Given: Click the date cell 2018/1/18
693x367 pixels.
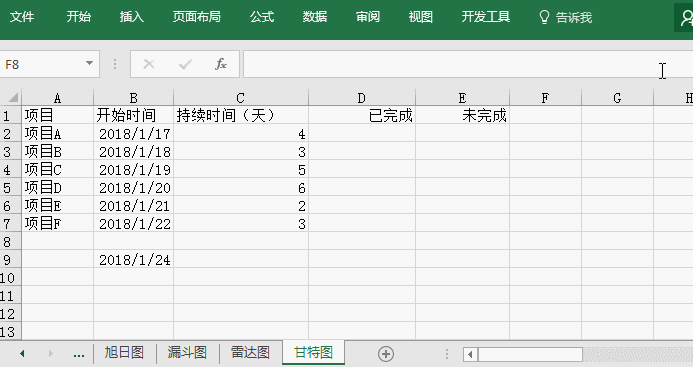Looking at the screenshot, I should coord(133,152).
